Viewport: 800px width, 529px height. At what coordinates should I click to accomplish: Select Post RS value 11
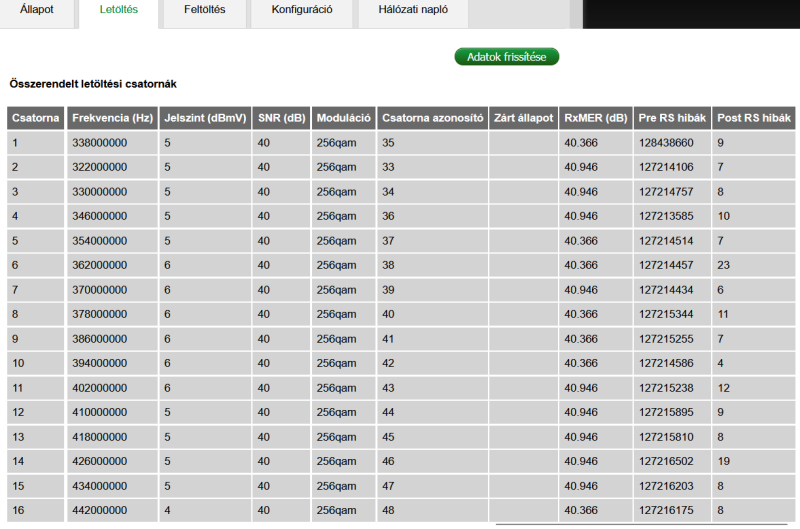(x=754, y=314)
